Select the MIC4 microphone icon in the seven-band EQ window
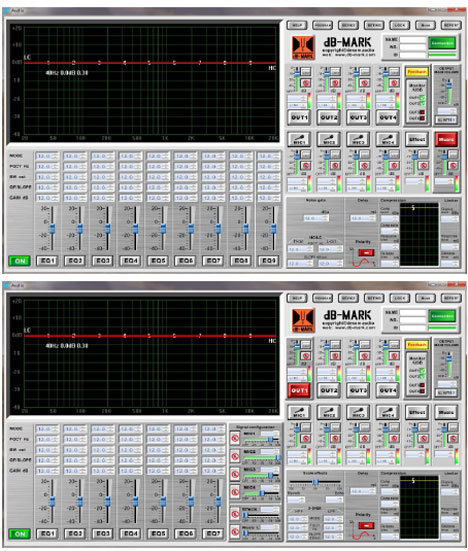Viewport: 468px width, 551px height. [x=388, y=413]
